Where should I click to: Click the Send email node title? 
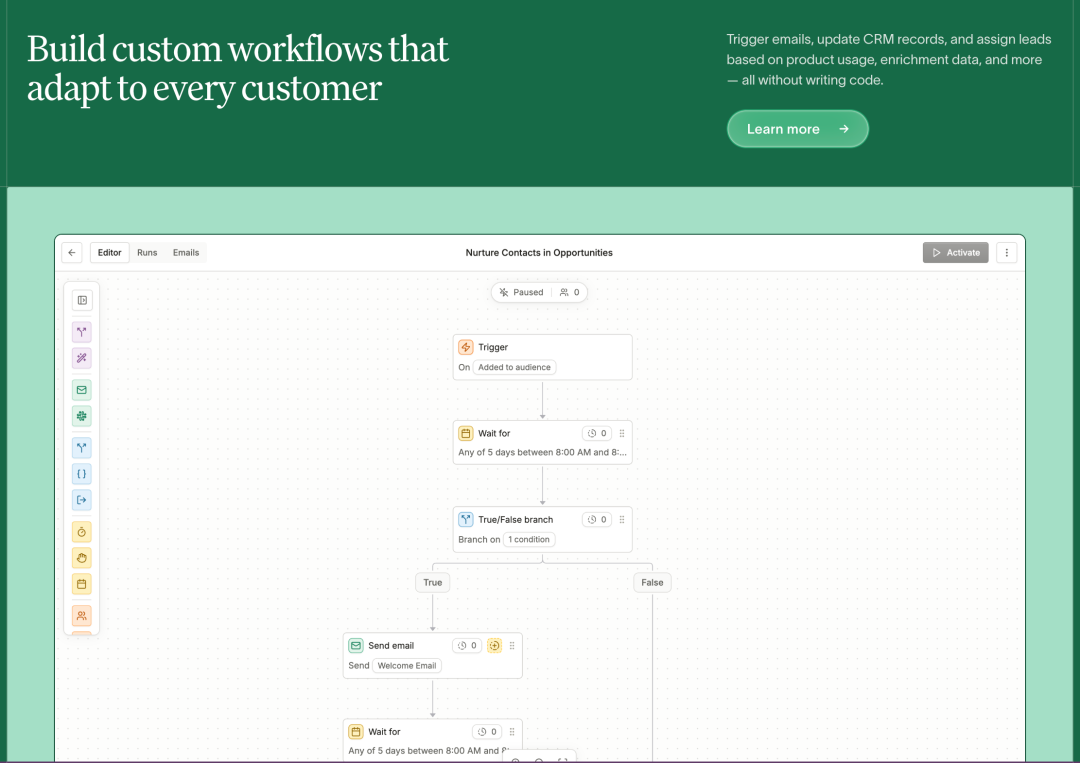tap(391, 645)
